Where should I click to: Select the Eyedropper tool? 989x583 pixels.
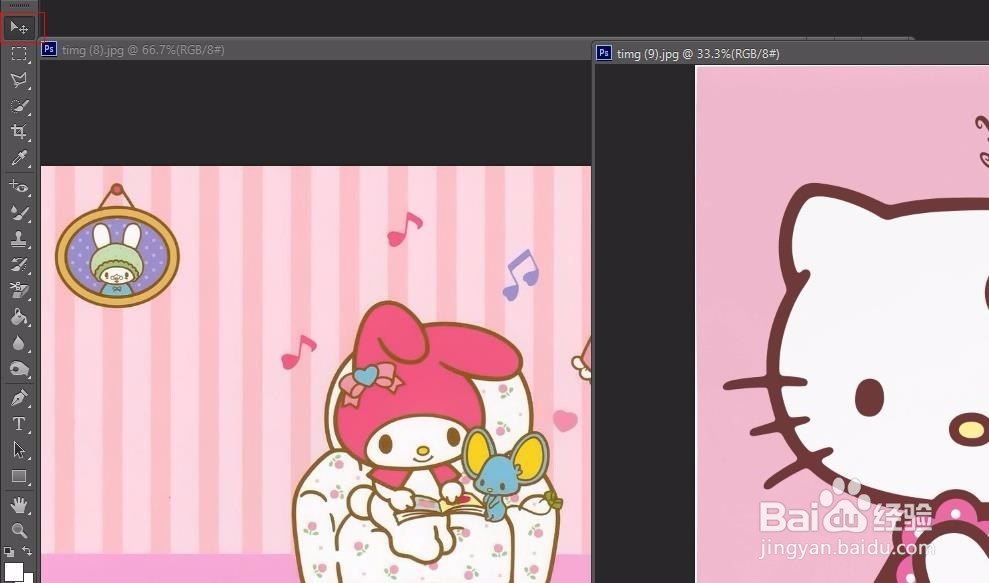pos(19,158)
